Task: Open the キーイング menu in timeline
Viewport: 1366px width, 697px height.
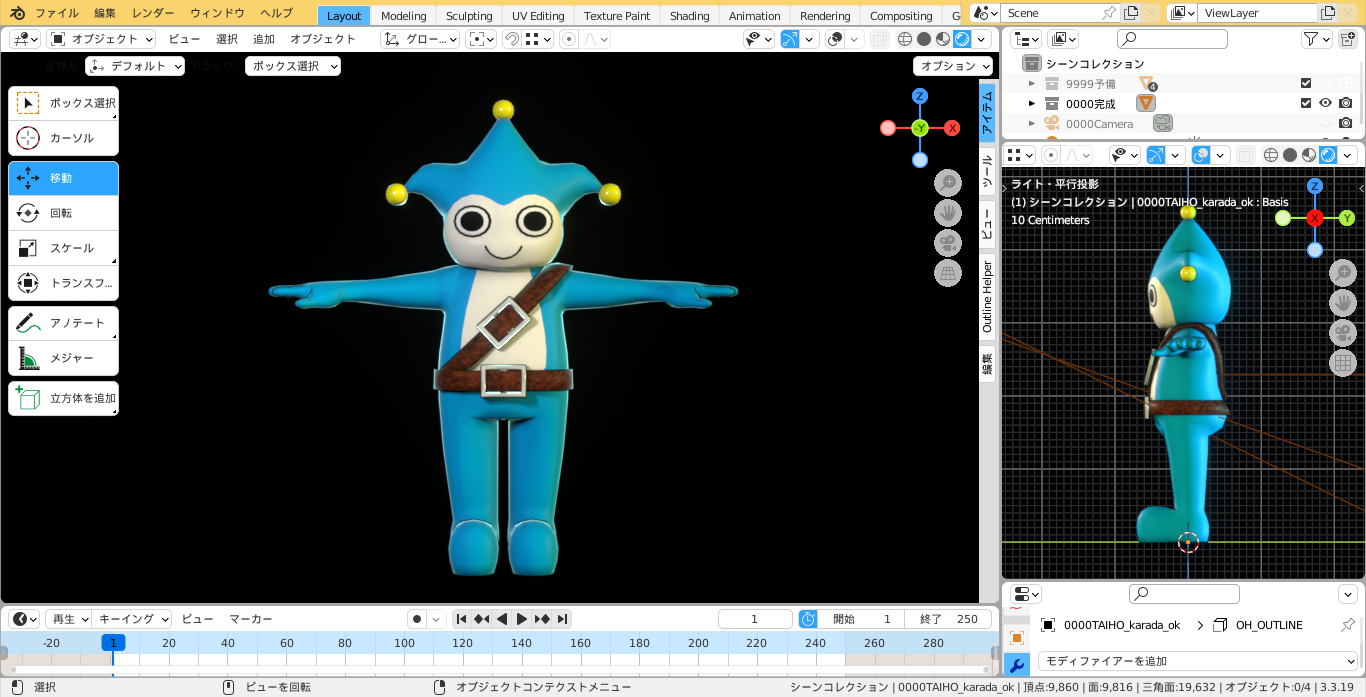Action: click(x=134, y=619)
